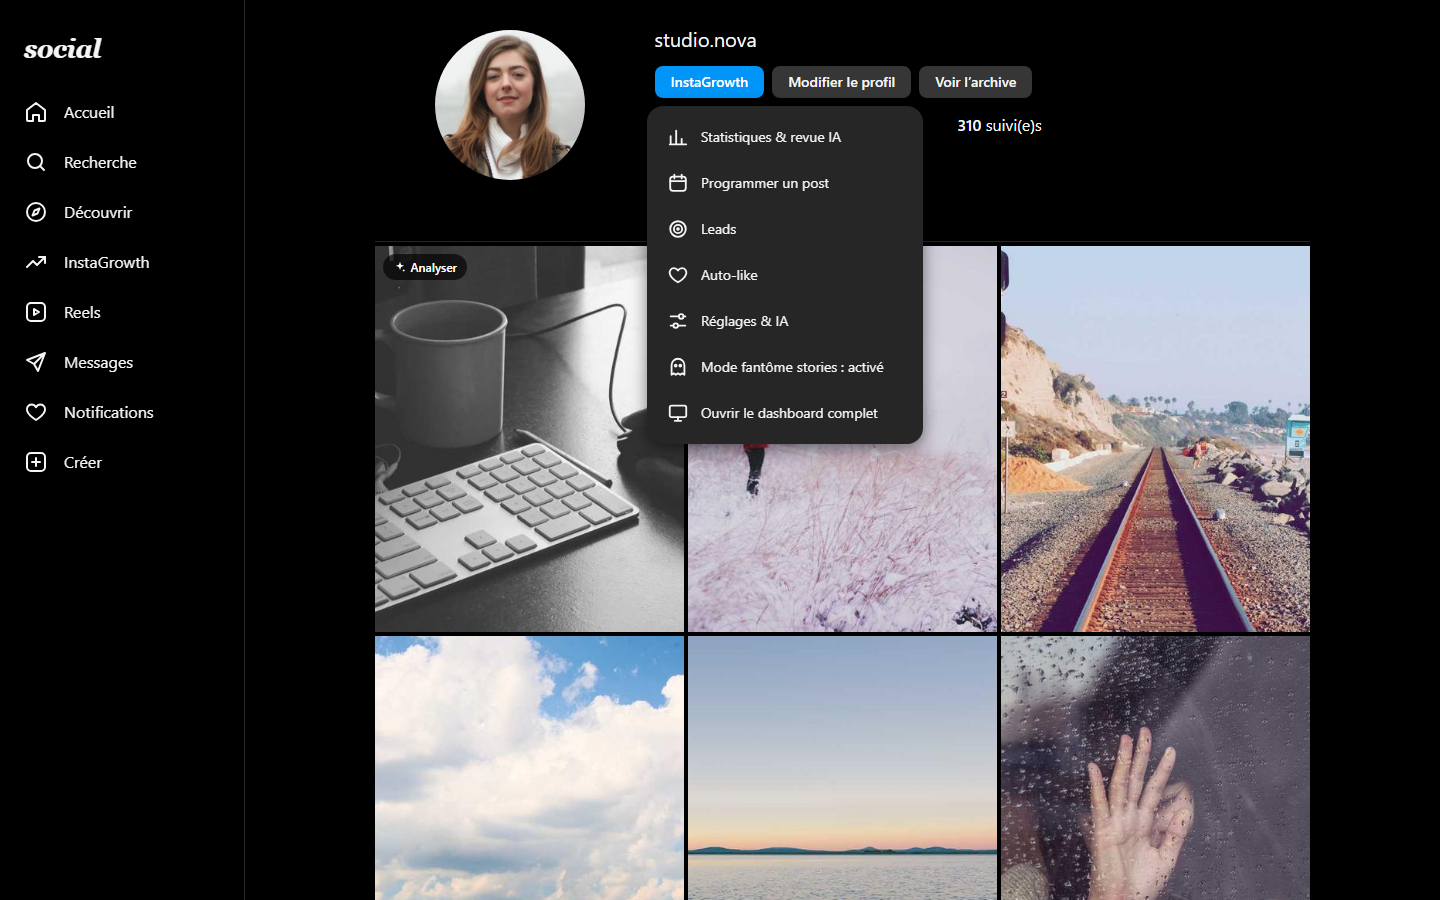Click the Messages paper plane icon
This screenshot has height=900, width=1440.
coord(36,362)
